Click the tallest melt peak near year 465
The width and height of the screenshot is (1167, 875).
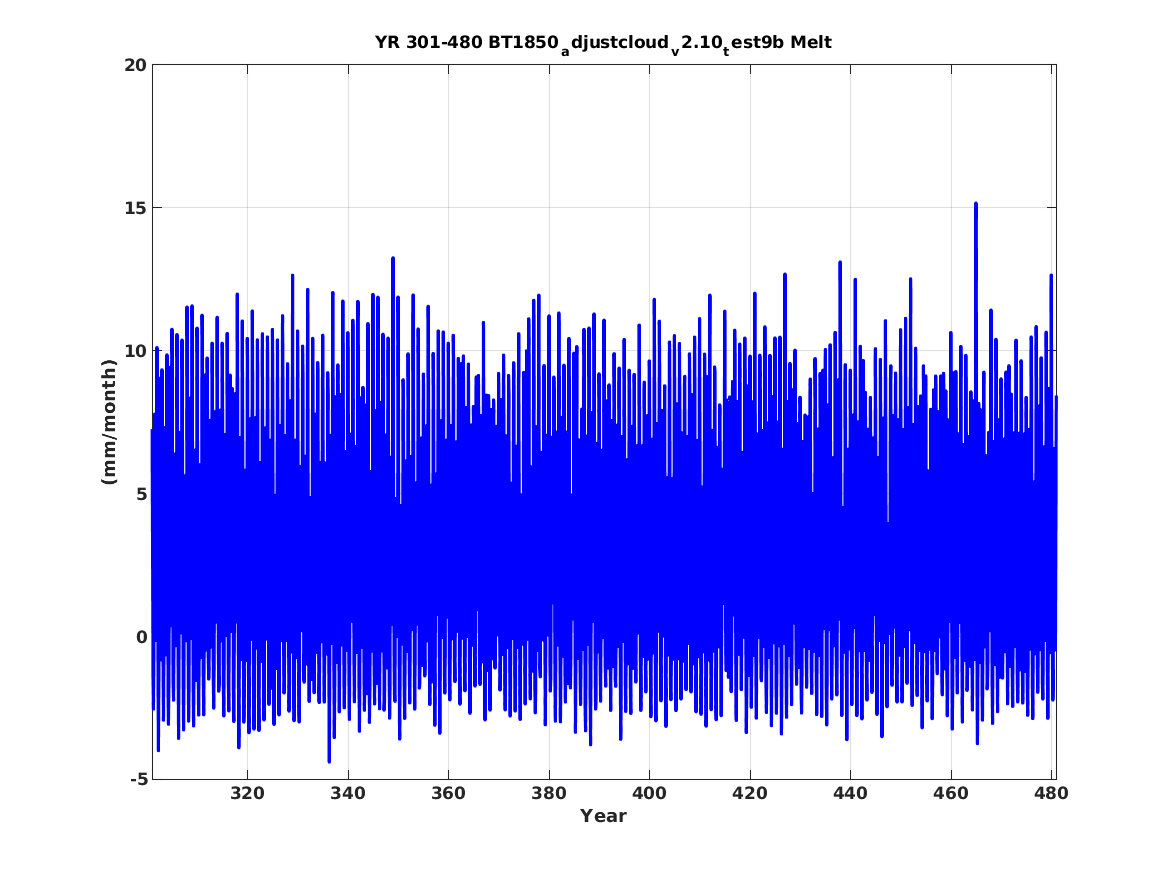pyautogui.click(x=976, y=204)
